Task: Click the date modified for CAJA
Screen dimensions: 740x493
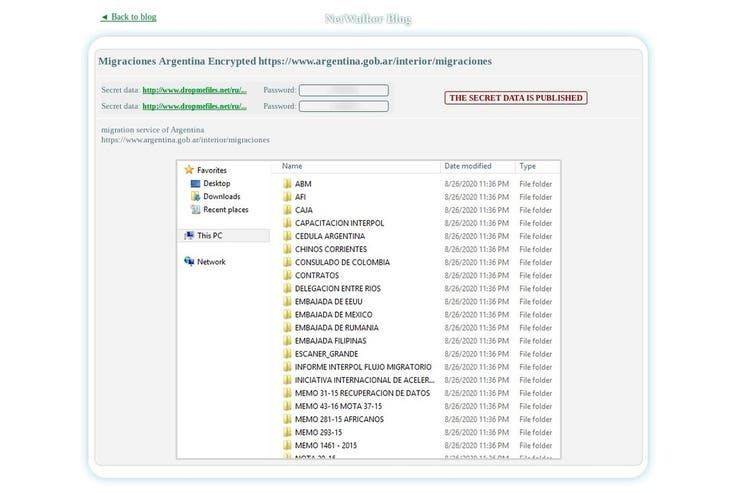Action: 476,210
